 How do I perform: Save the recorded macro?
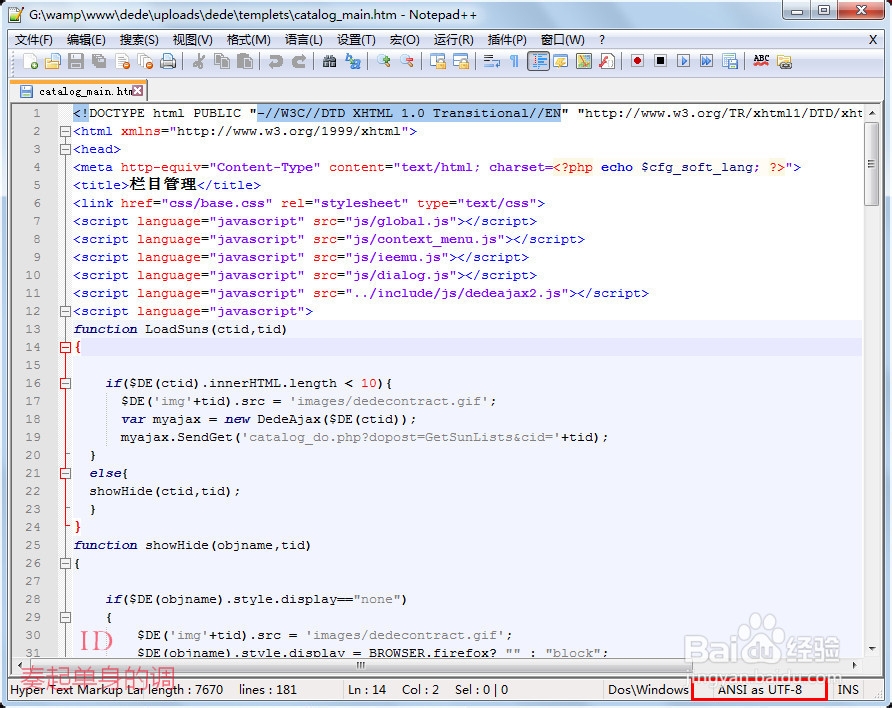click(730, 61)
